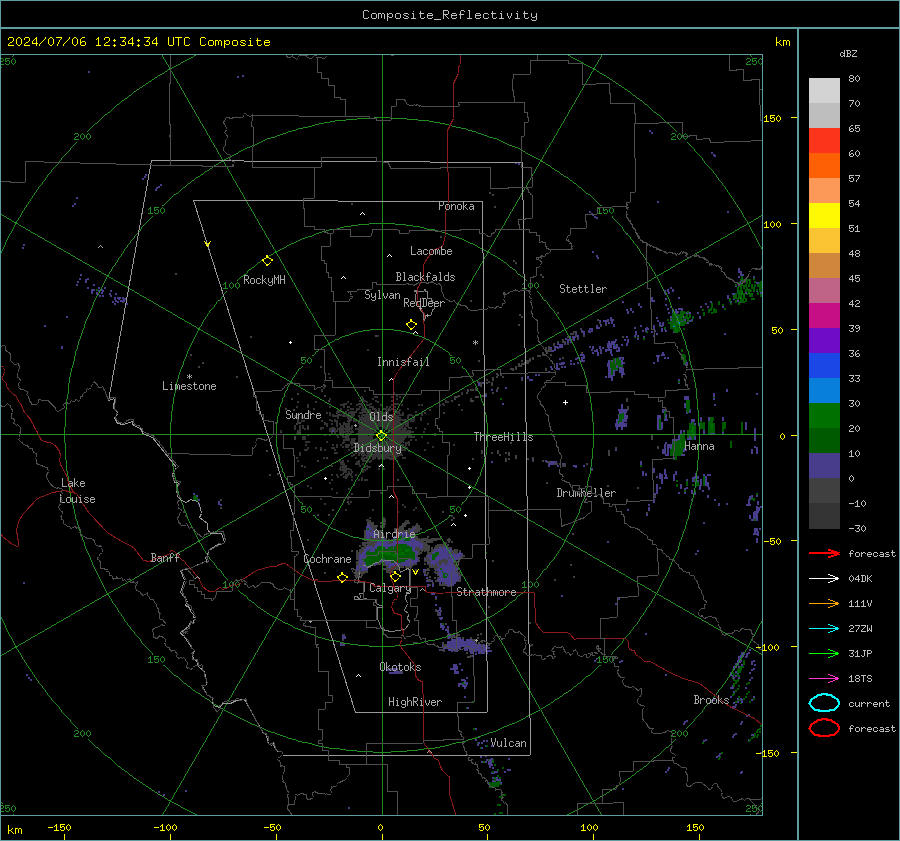The height and width of the screenshot is (841, 900).
Task: Click the Cochrane city label
Action: (327, 559)
